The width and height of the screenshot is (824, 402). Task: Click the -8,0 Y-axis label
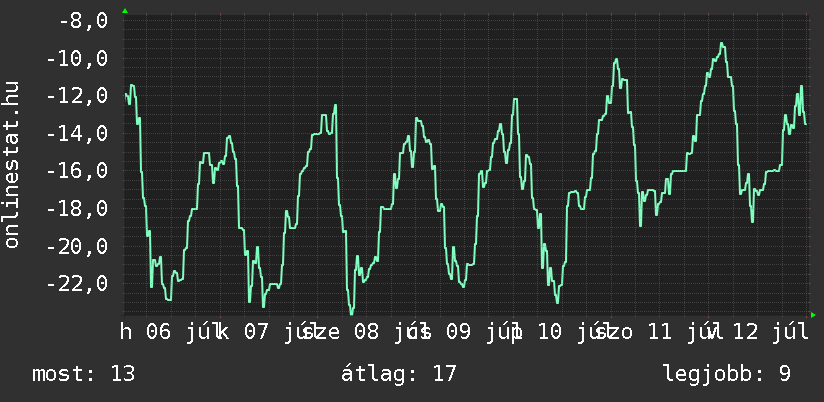click(83, 22)
